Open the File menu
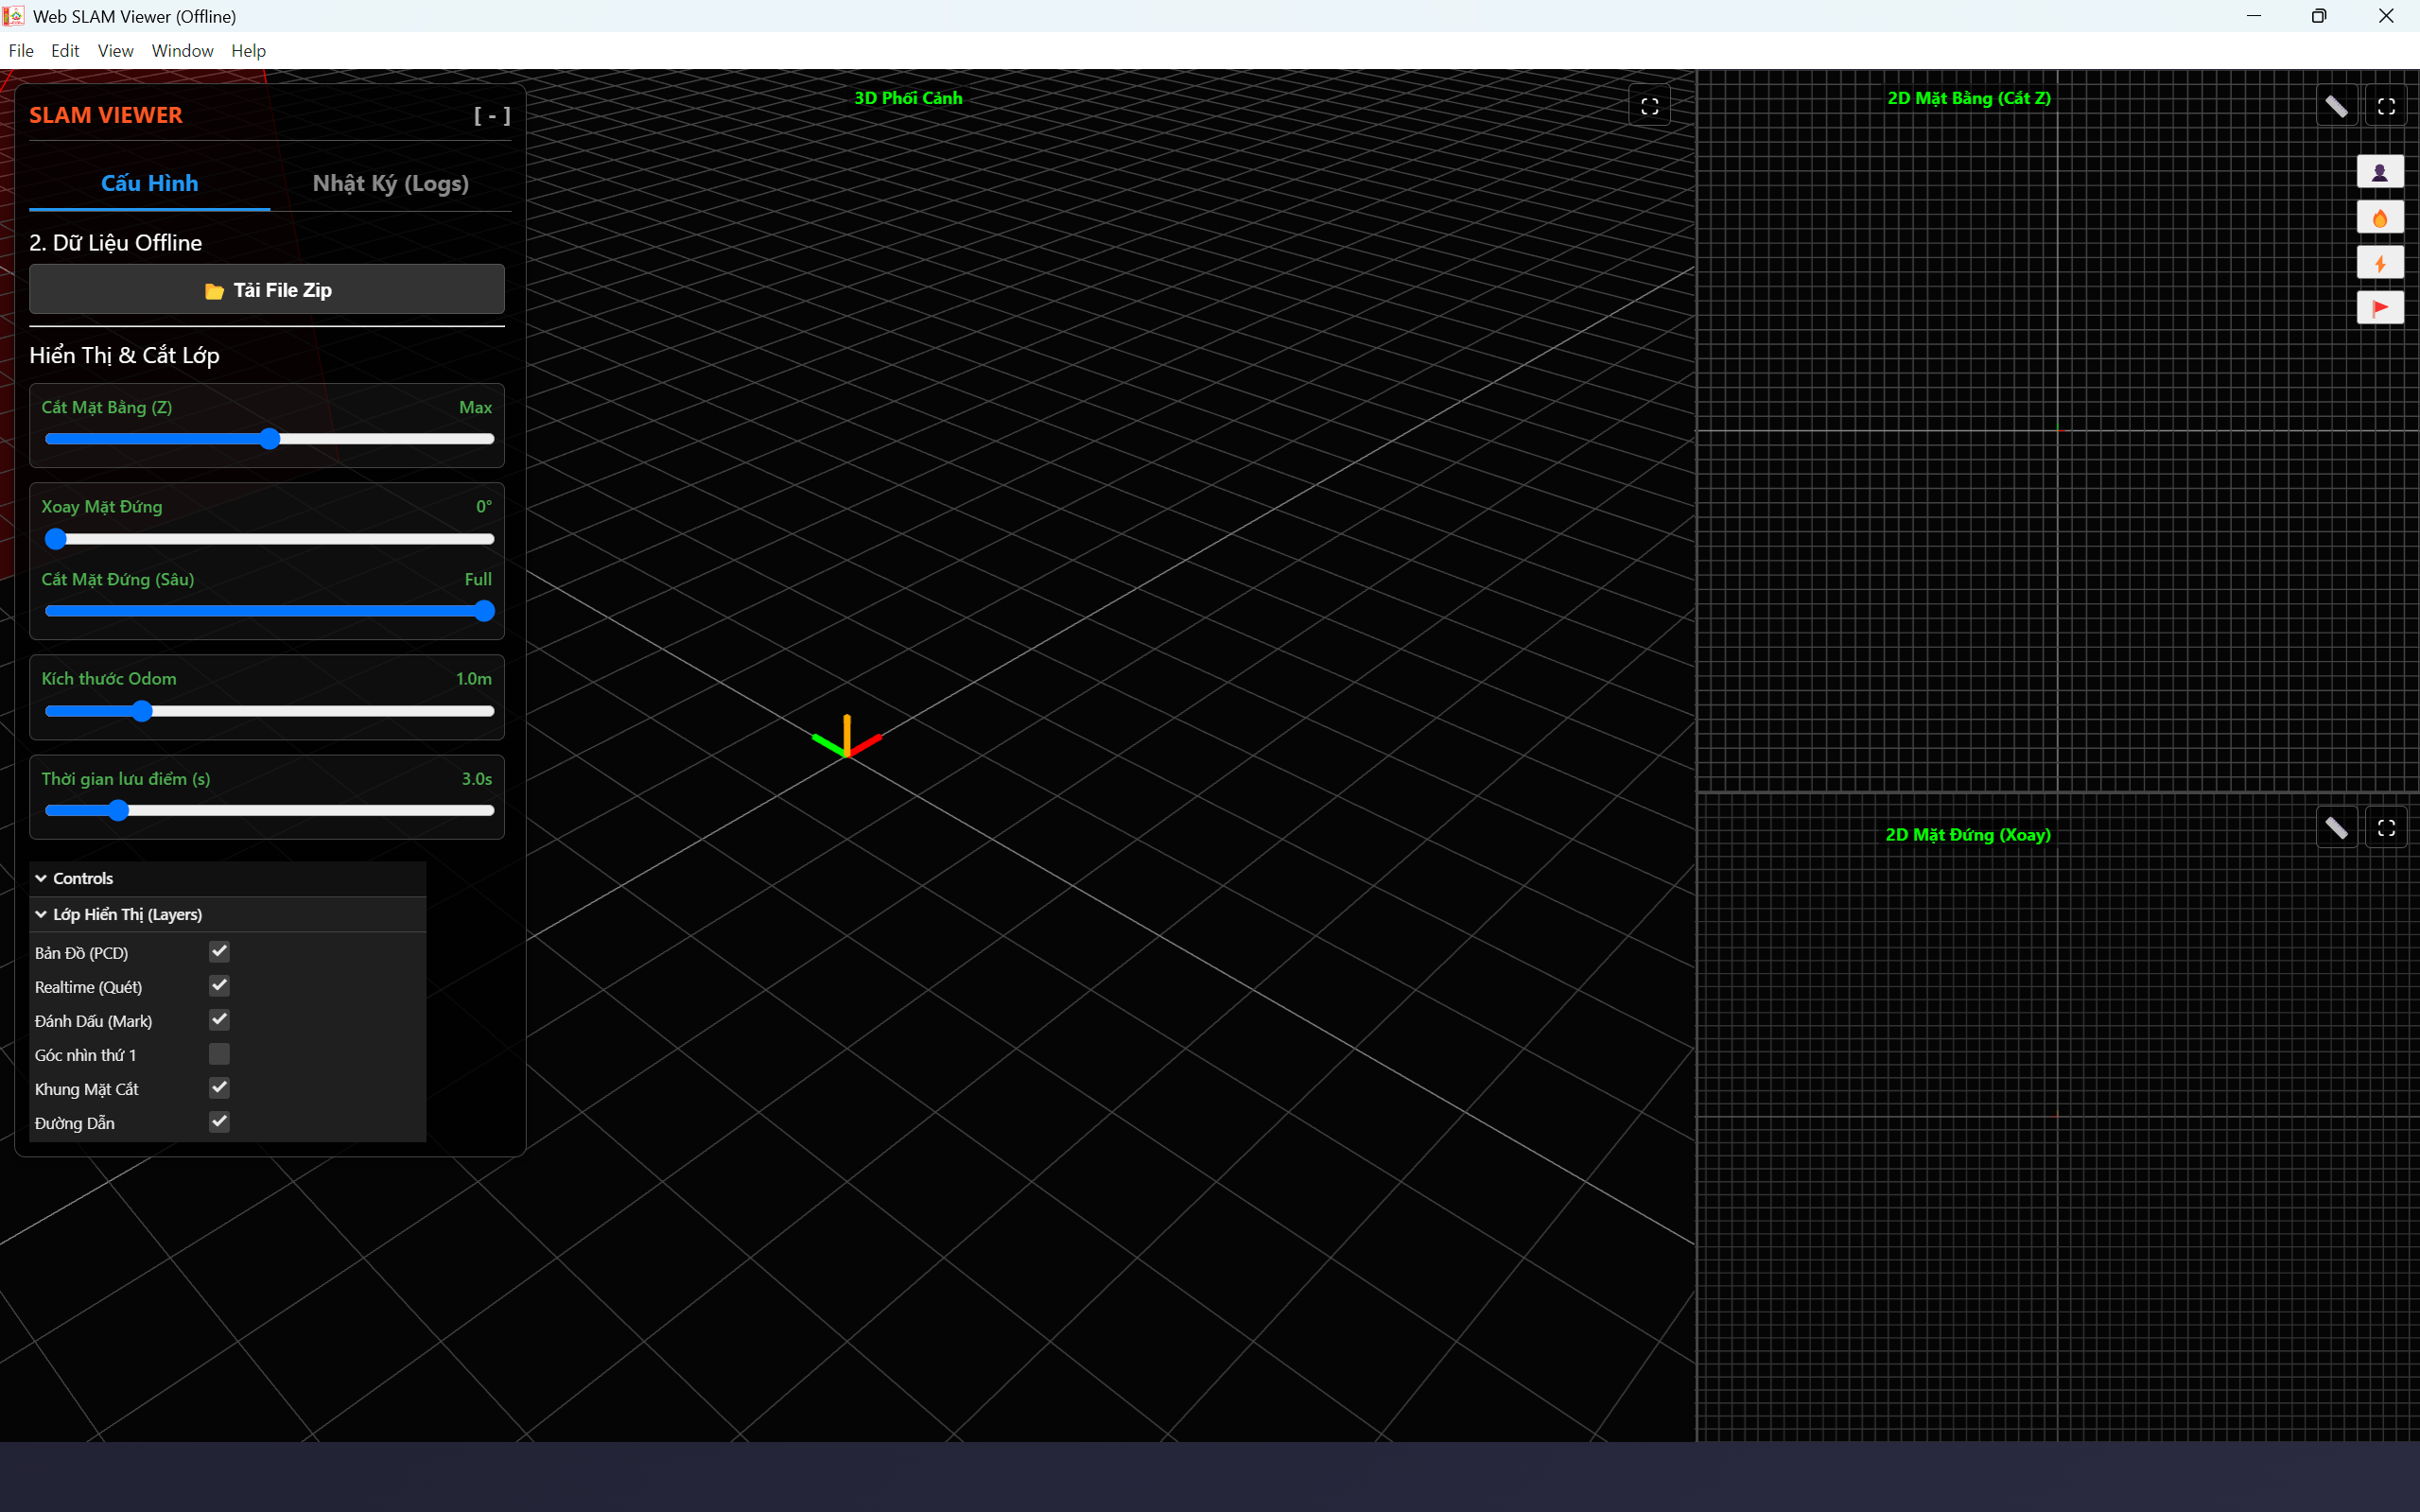Viewport: 2420px width, 1512px height. tap(21, 51)
